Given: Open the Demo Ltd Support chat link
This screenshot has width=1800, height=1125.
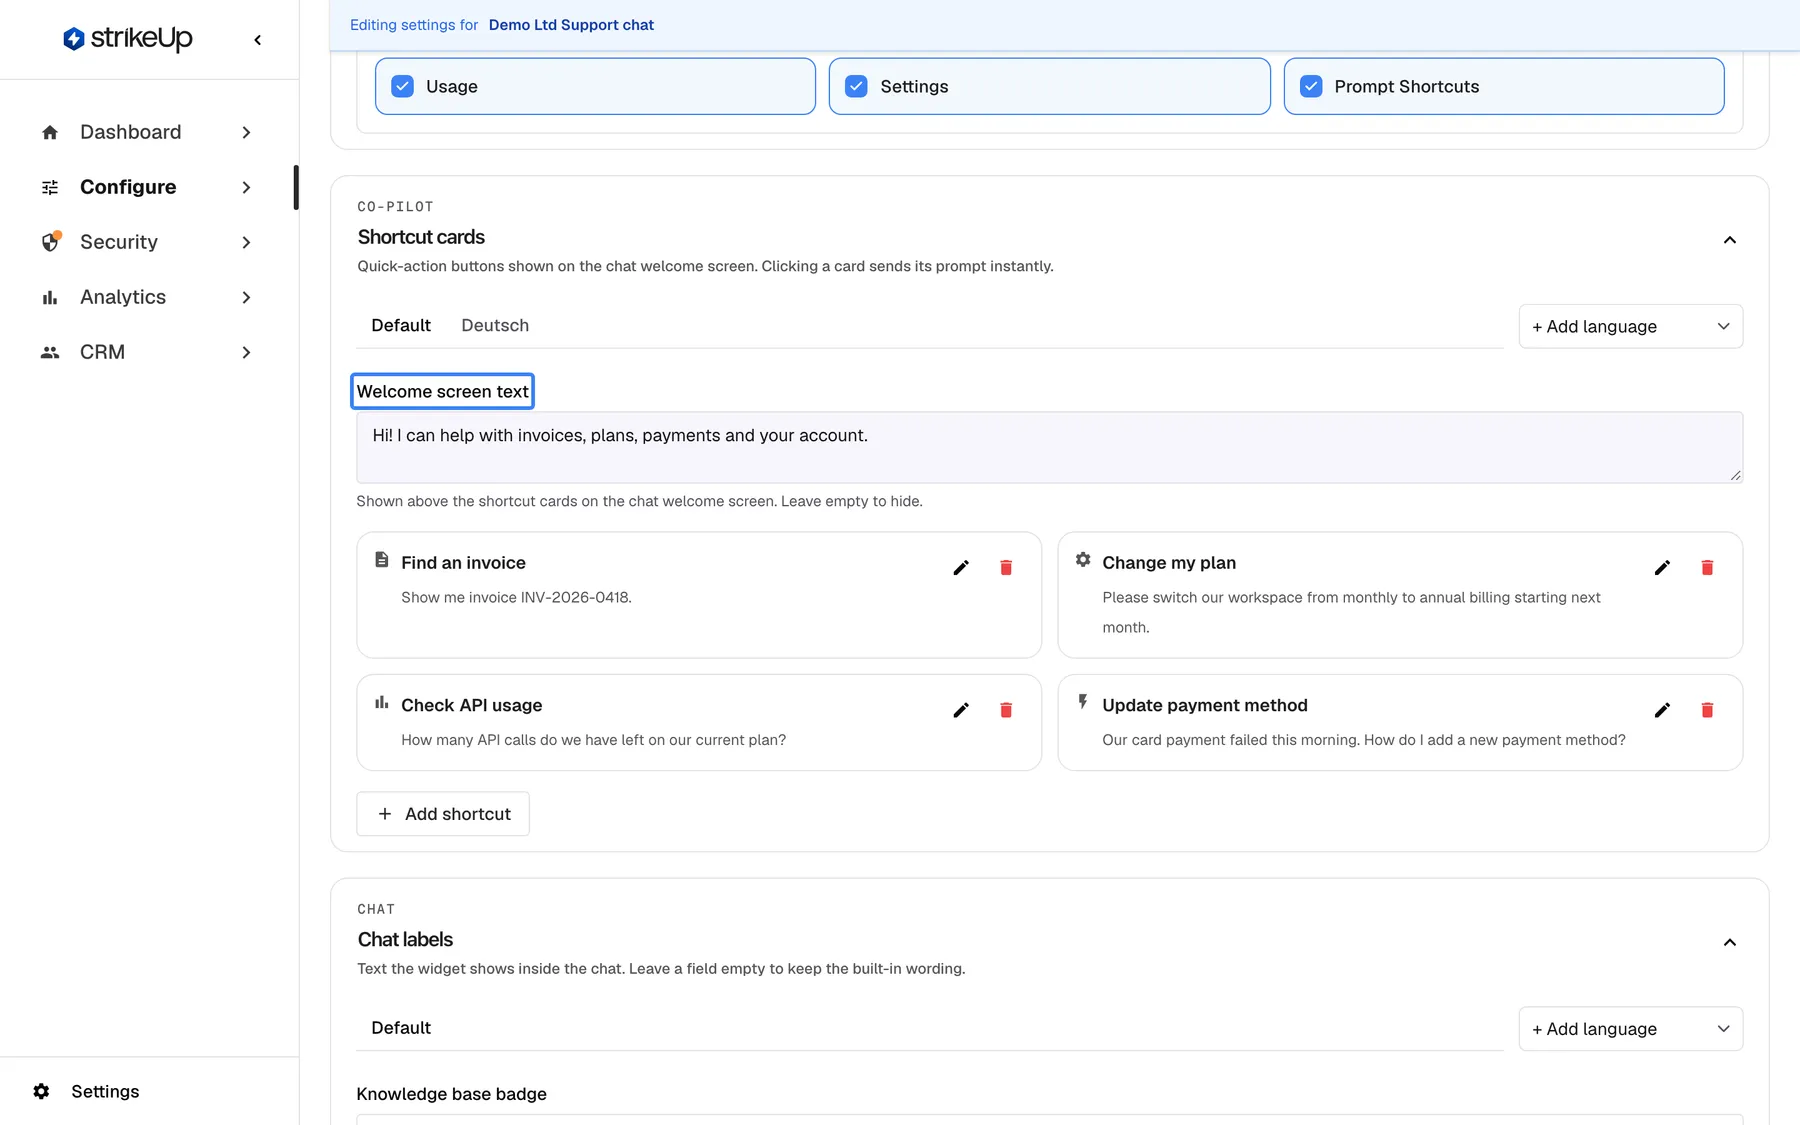Looking at the screenshot, I should pyautogui.click(x=571, y=25).
